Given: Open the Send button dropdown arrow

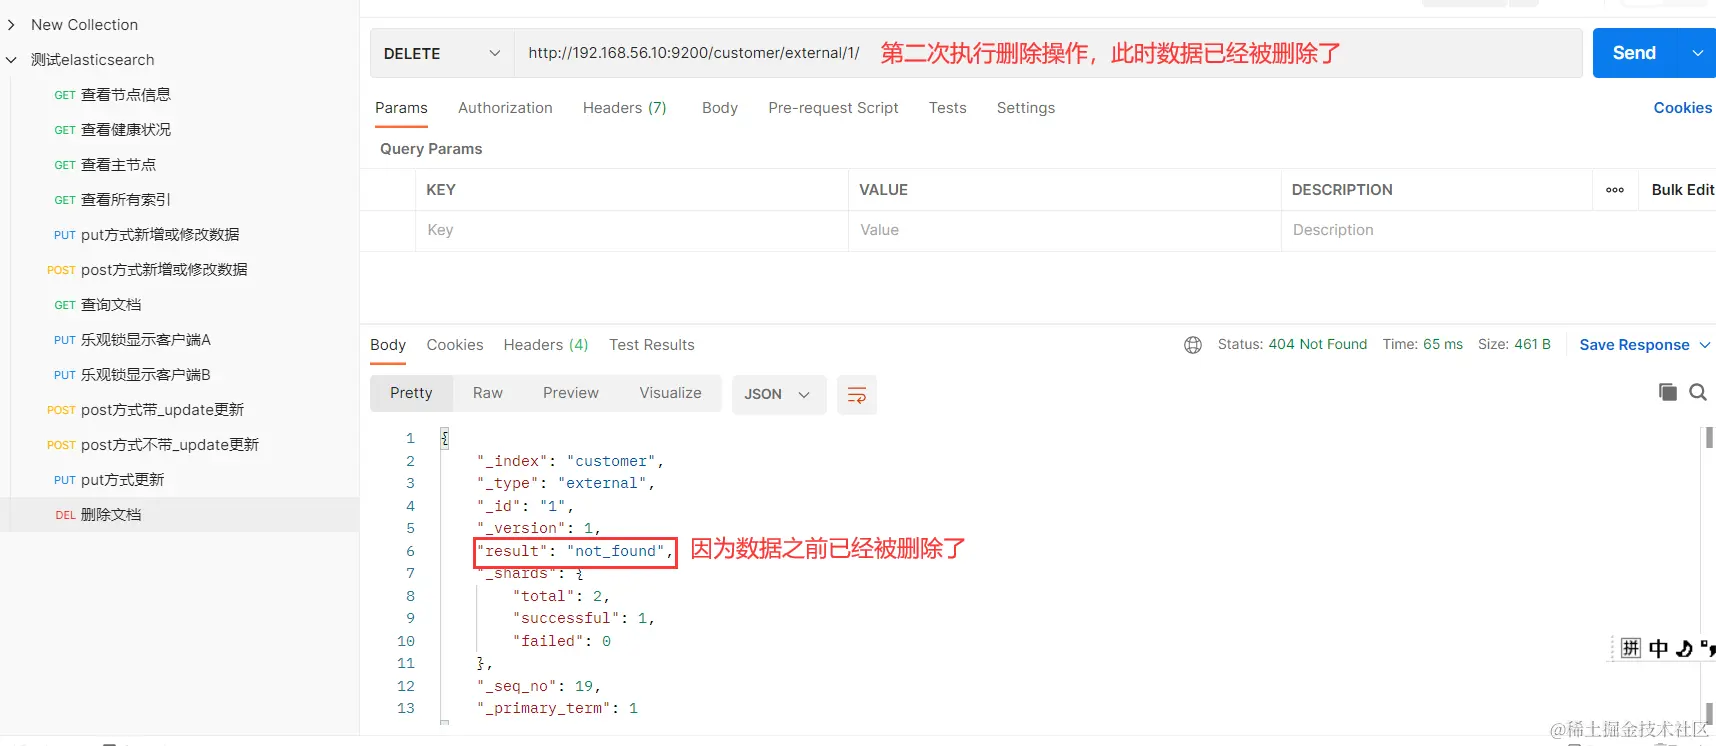Looking at the screenshot, I should pyautogui.click(x=1697, y=53).
